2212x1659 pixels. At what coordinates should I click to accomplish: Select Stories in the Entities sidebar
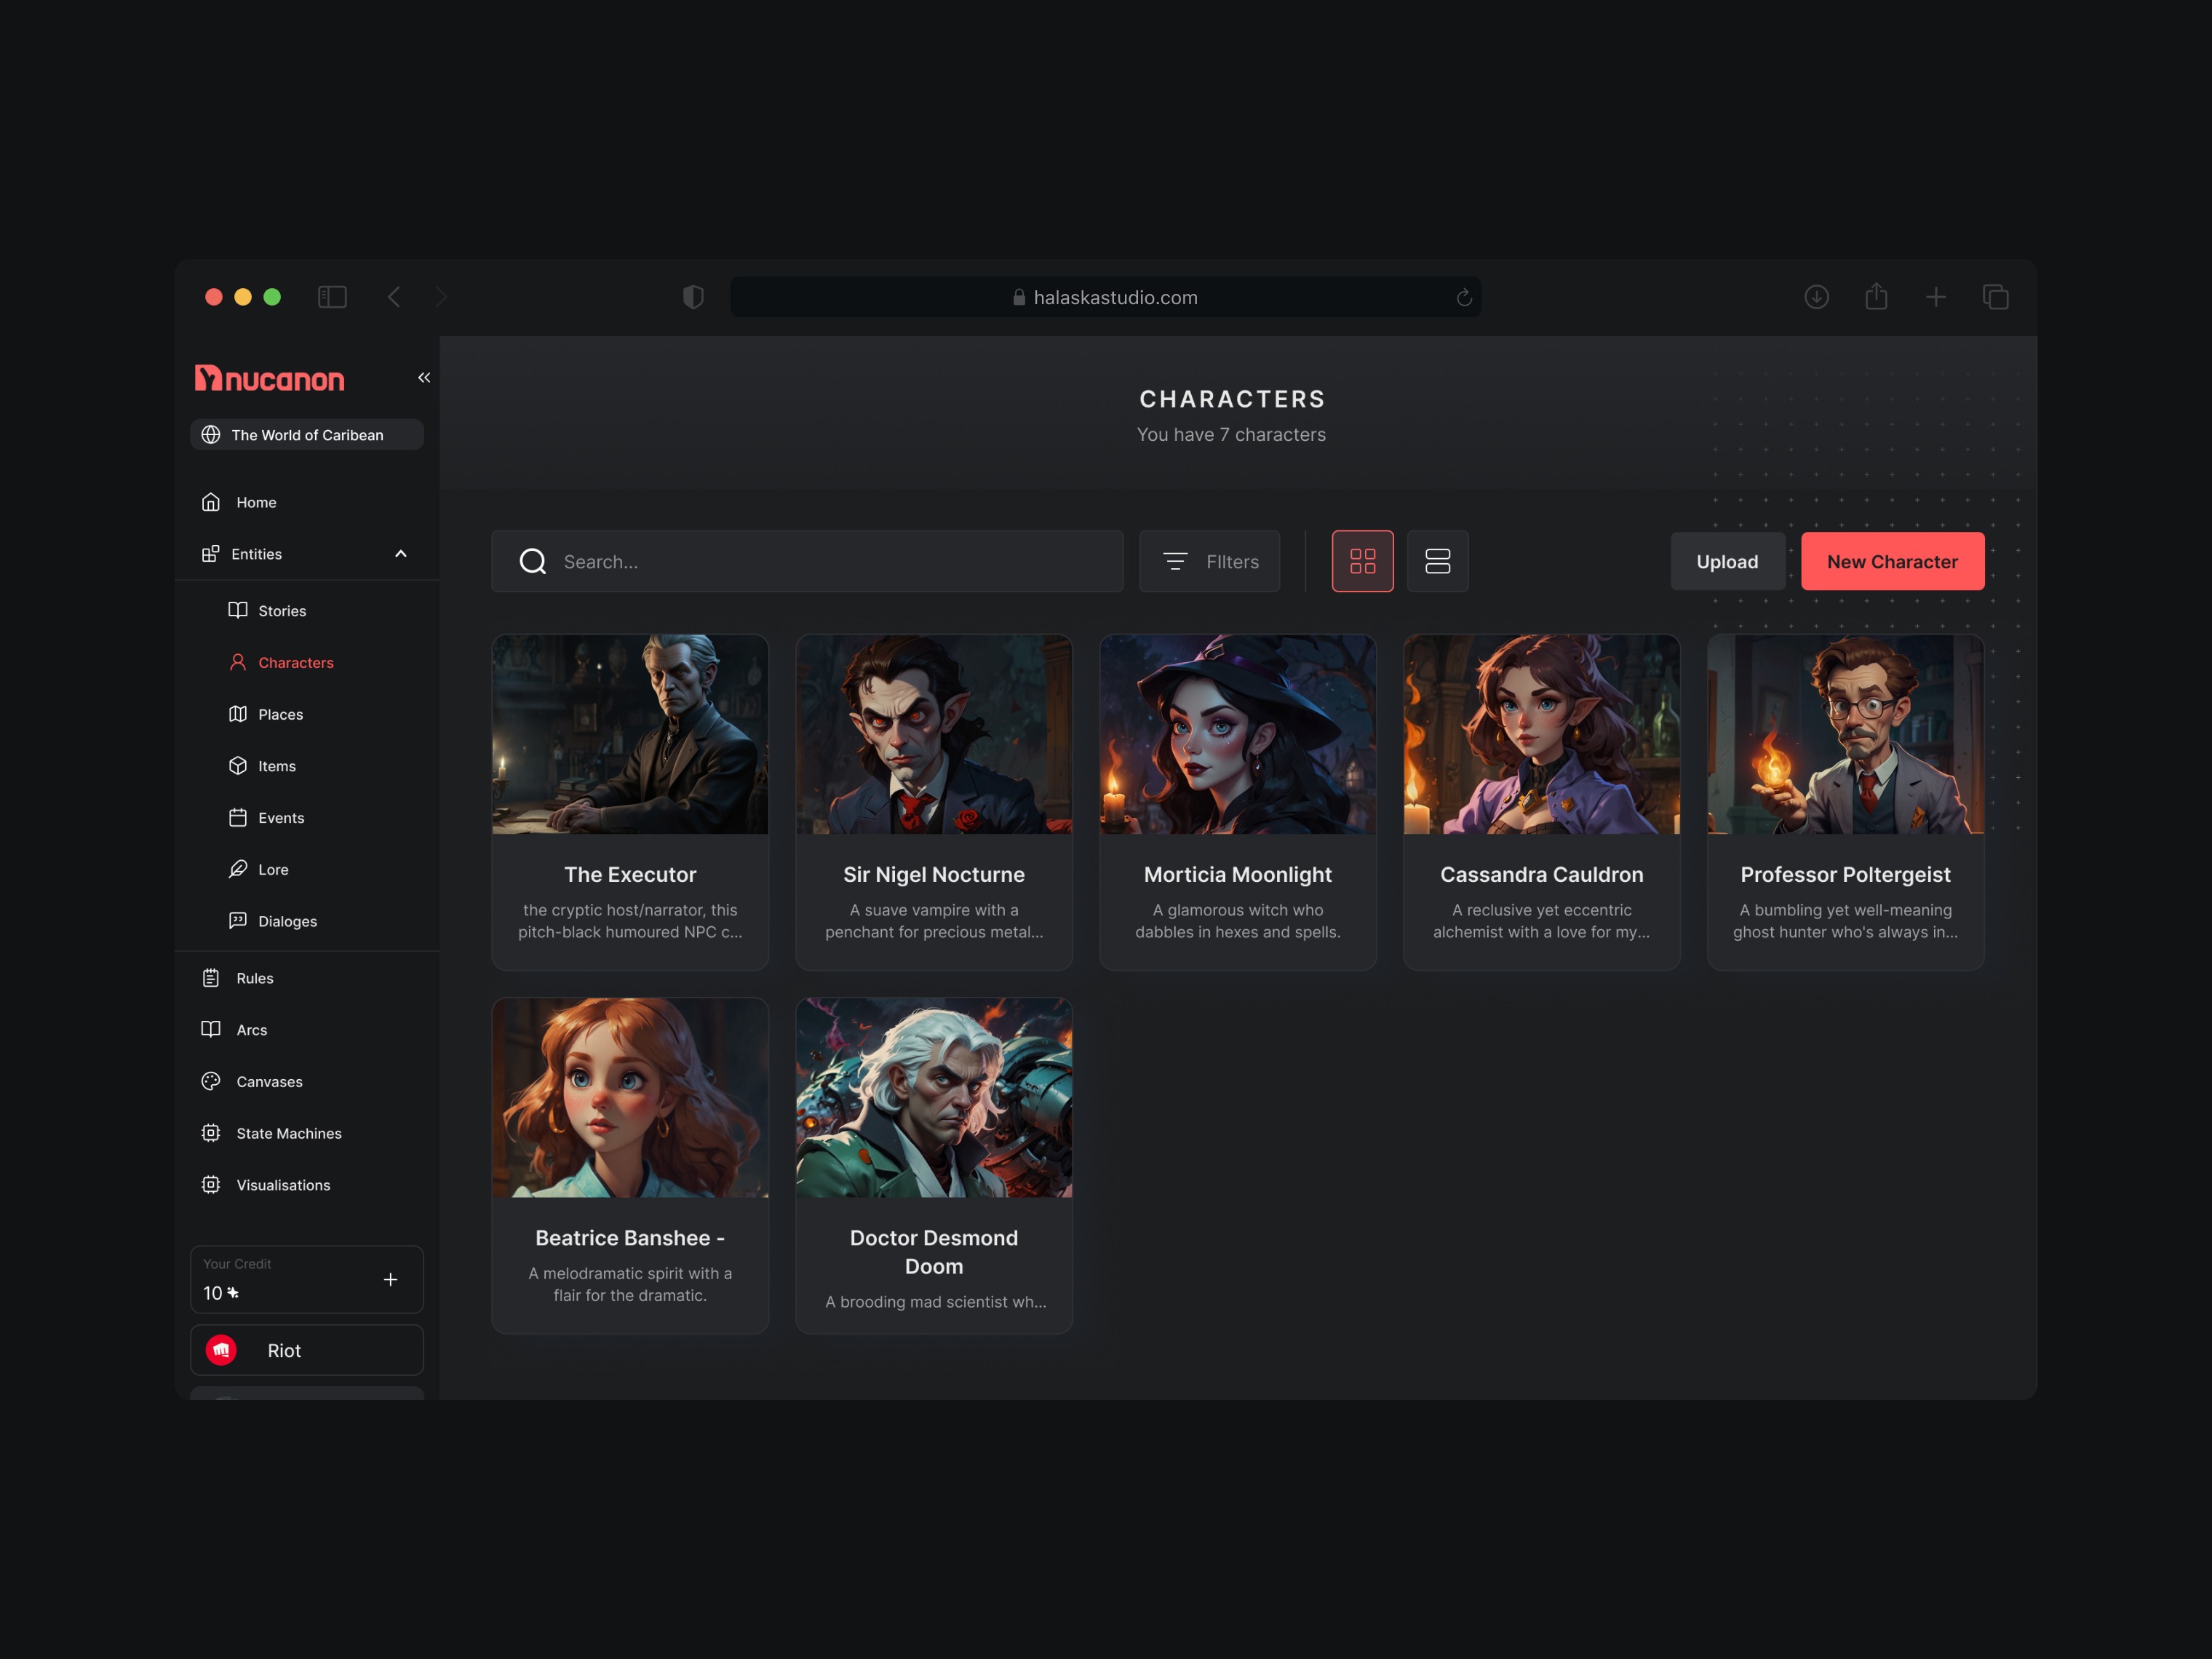[x=281, y=610]
